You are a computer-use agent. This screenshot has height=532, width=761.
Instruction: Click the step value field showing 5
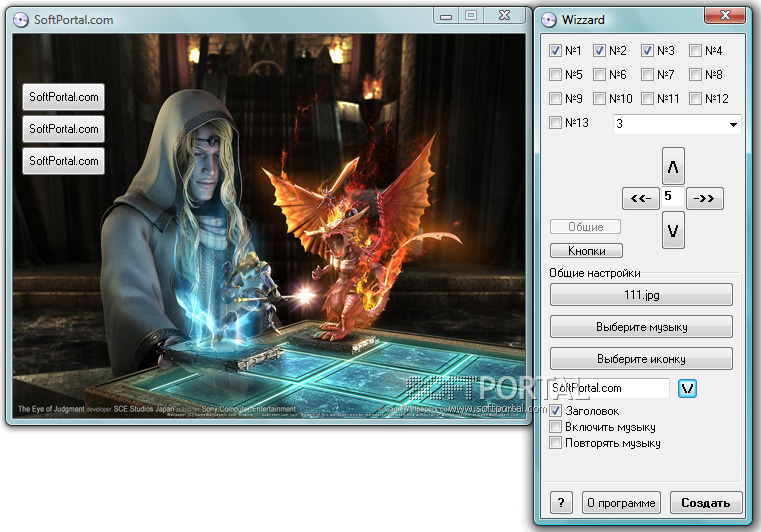pos(673,197)
